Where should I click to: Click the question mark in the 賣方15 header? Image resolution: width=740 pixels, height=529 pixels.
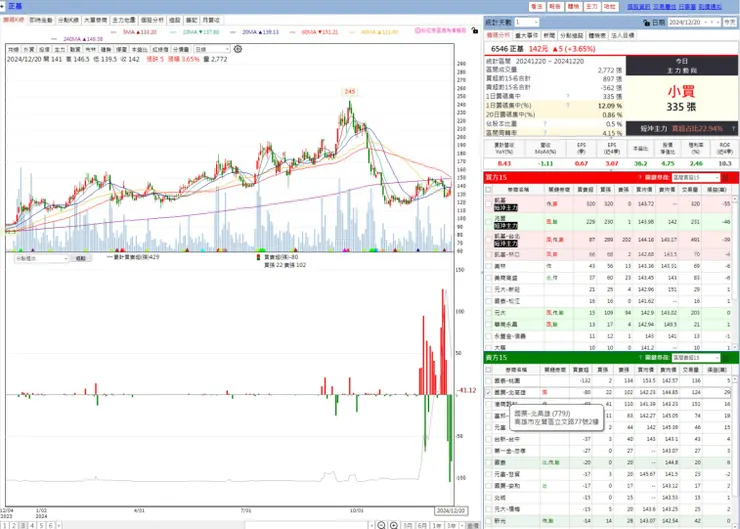(x=640, y=358)
